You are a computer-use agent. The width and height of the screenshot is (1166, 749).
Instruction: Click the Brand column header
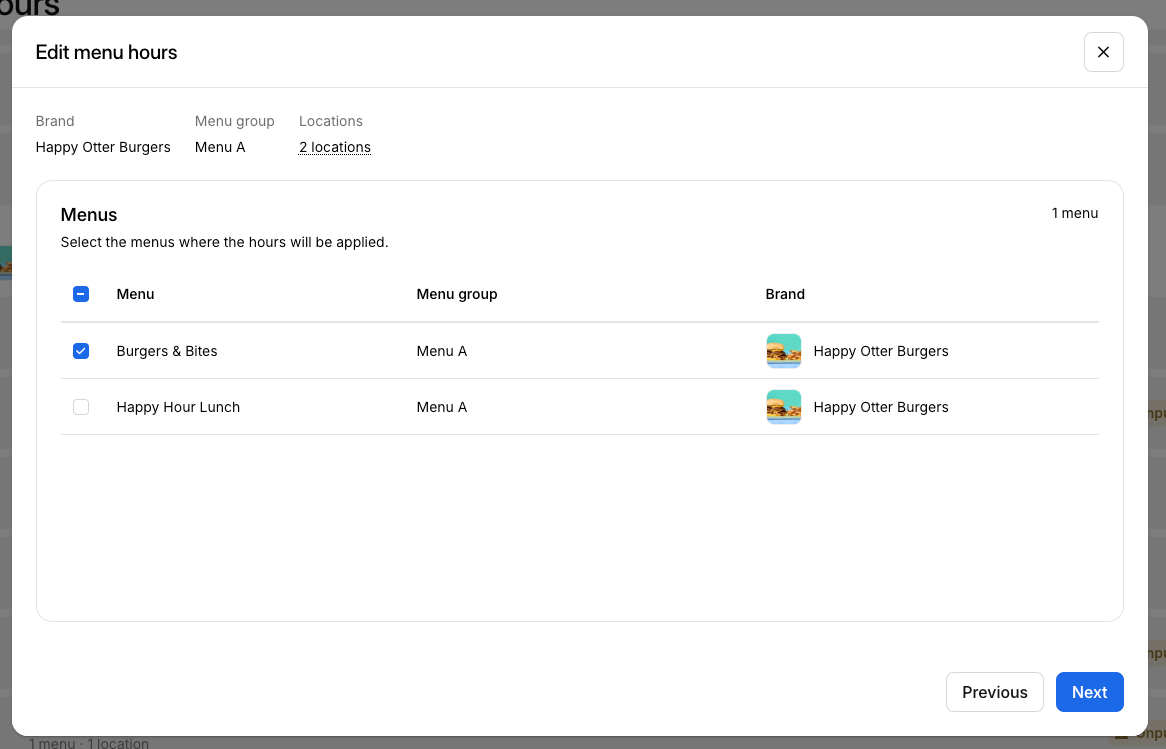tap(785, 294)
